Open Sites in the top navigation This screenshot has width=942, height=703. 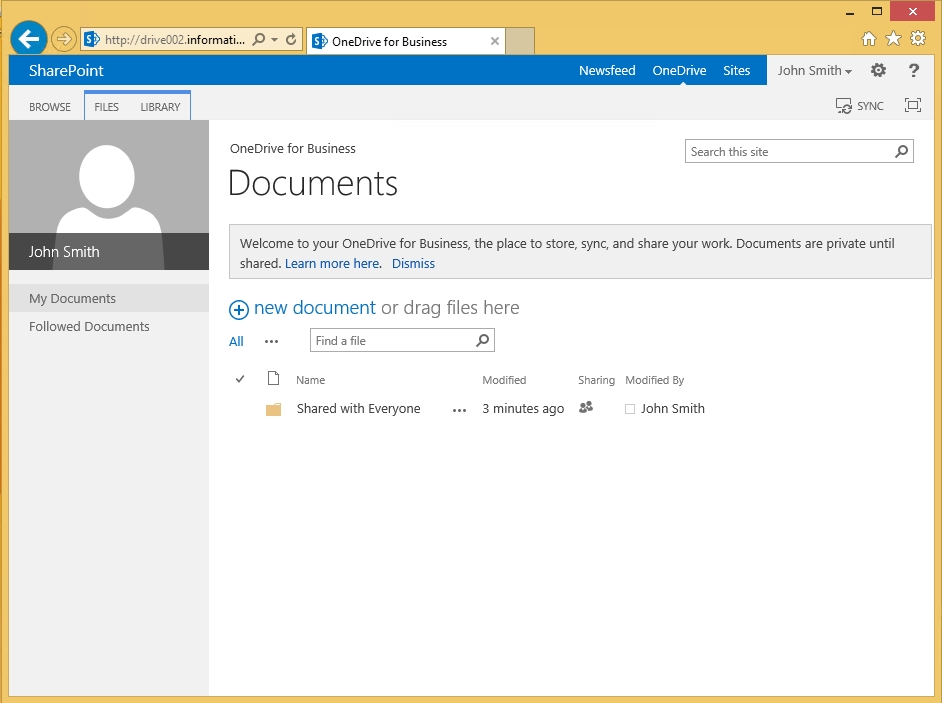[x=737, y=70]
